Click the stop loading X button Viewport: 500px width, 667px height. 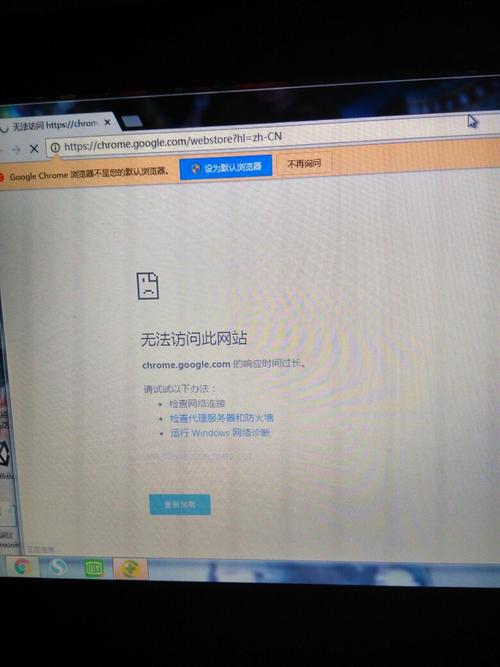coord(34,148)
